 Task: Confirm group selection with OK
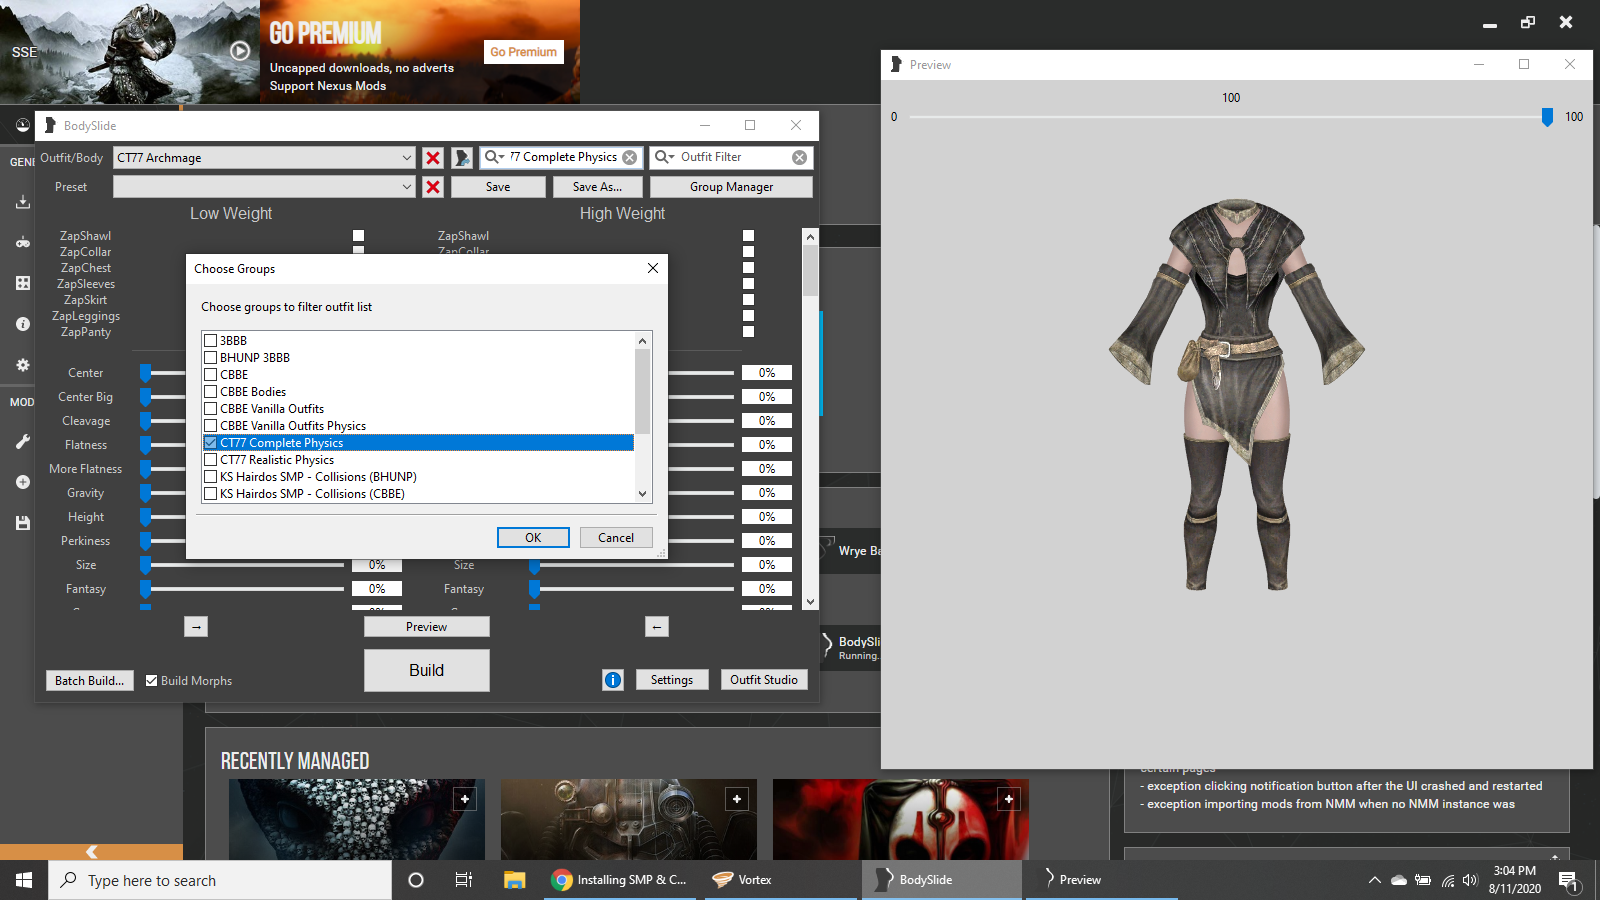pos(533,538)
